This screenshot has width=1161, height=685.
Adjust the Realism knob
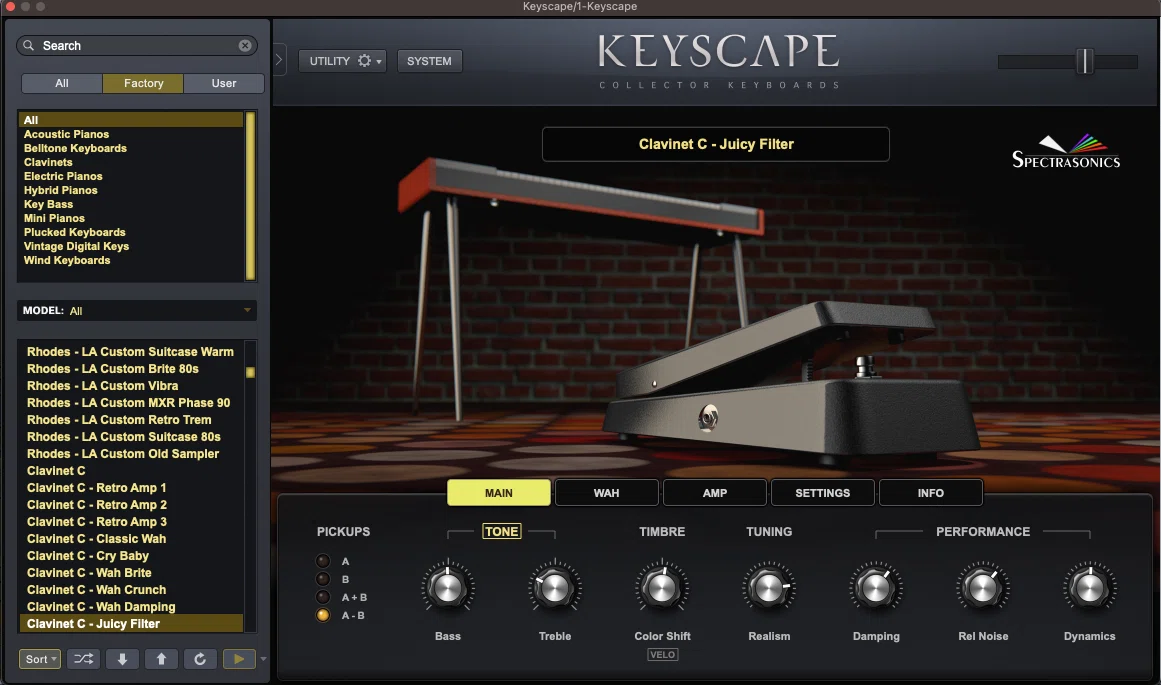769,588
